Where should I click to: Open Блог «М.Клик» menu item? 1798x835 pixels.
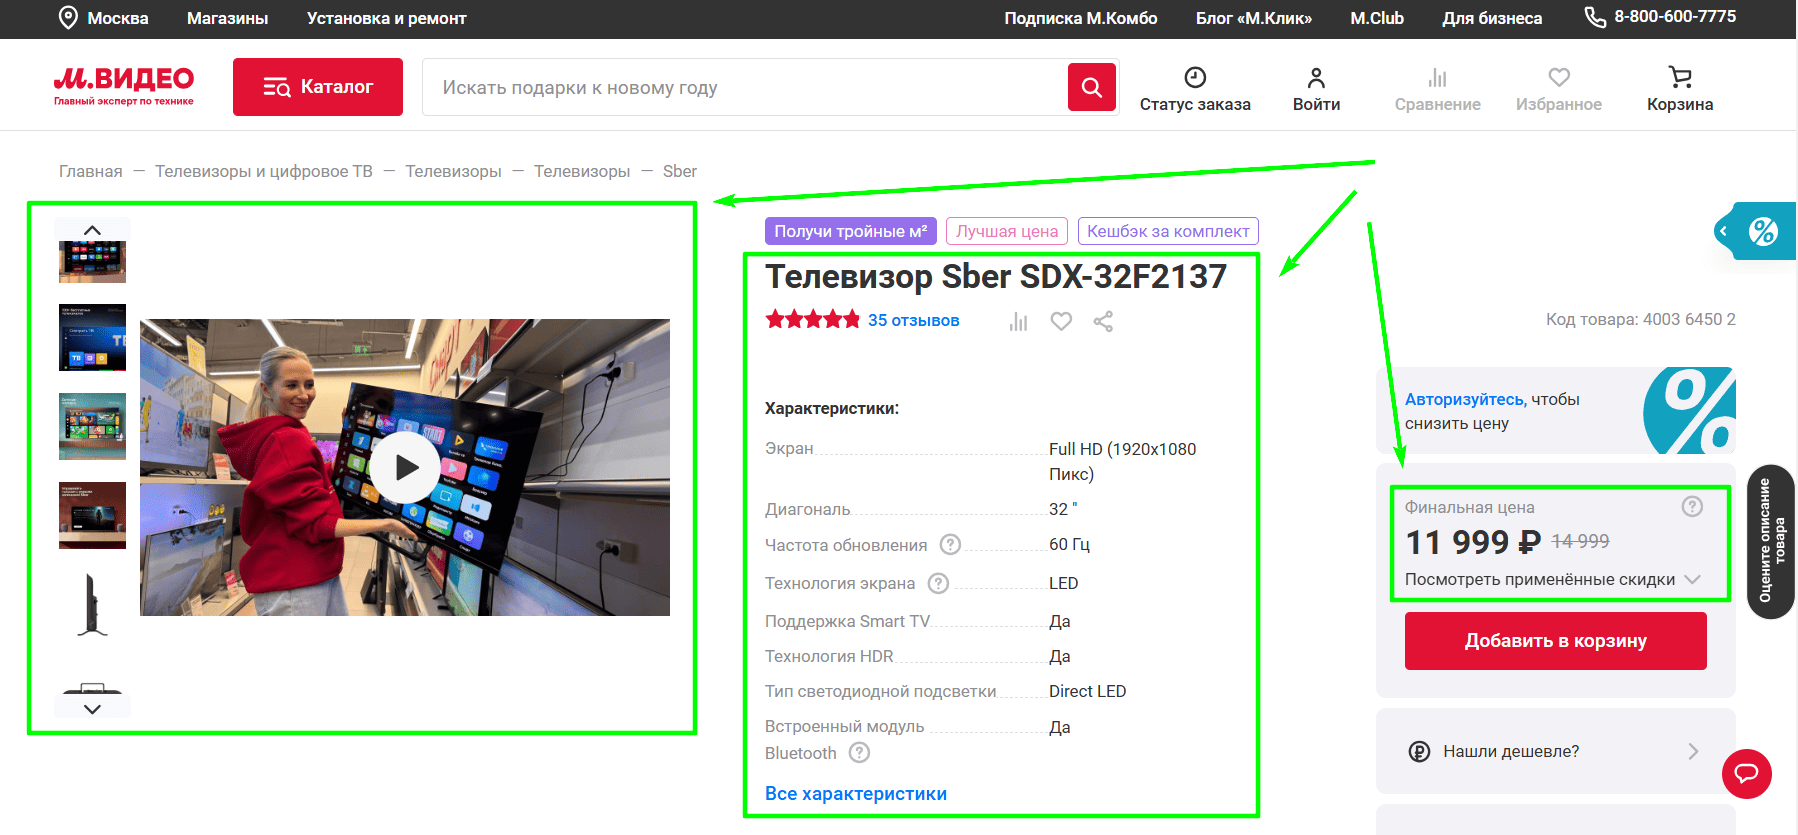point(1254,18)
